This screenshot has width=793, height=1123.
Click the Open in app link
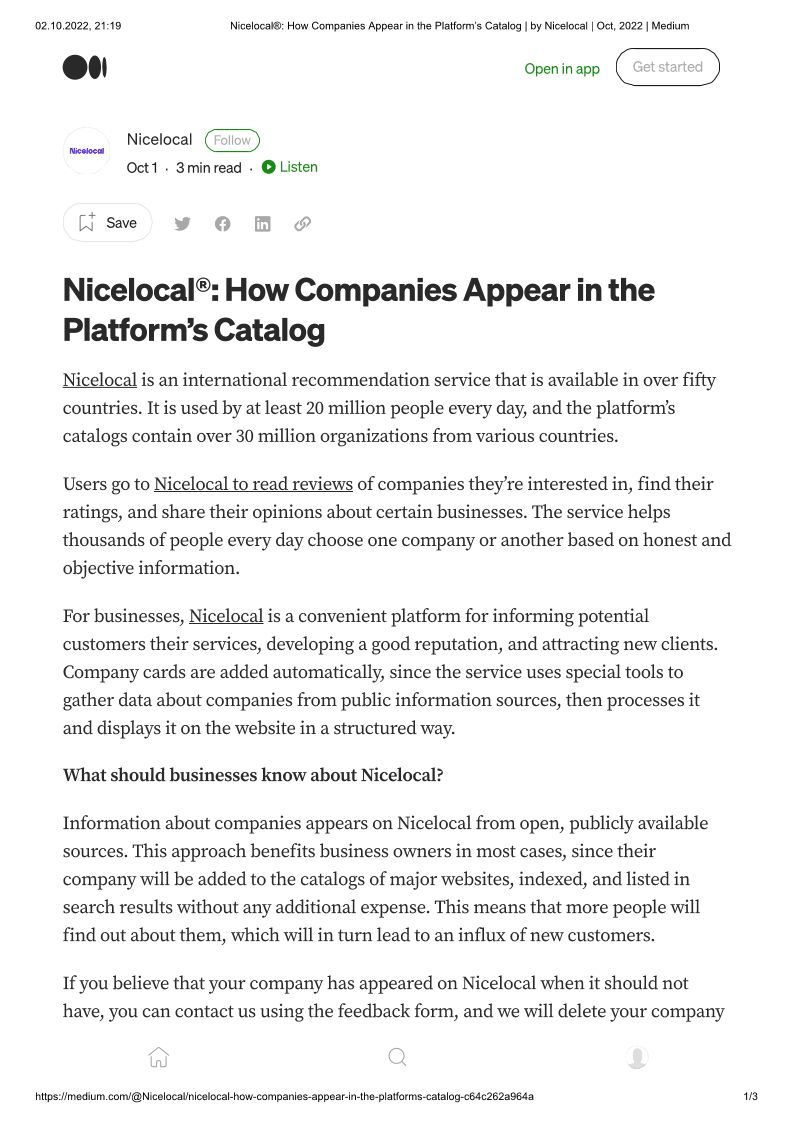tap(562, 69)
